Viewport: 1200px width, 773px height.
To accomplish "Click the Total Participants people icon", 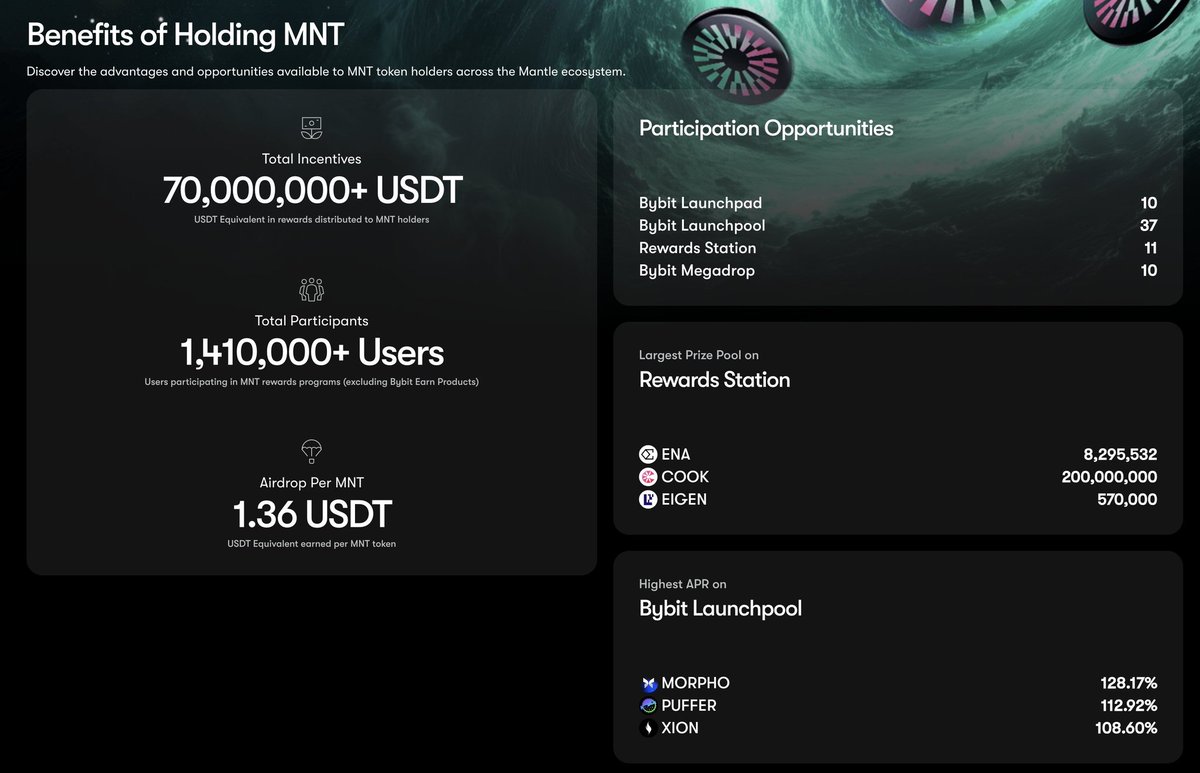I will click(x=312, y=290).
